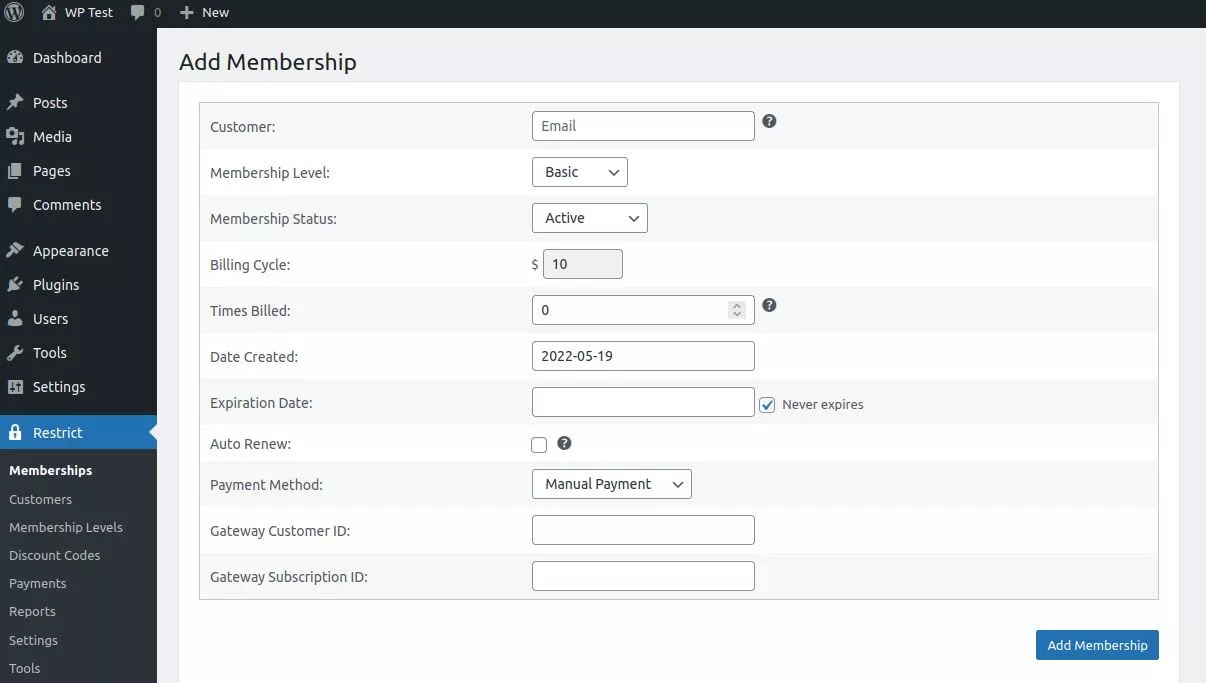Click the Comments bubble icon in sidebar
Viewport: 1206px width, 683px height.
coord(15,205)
